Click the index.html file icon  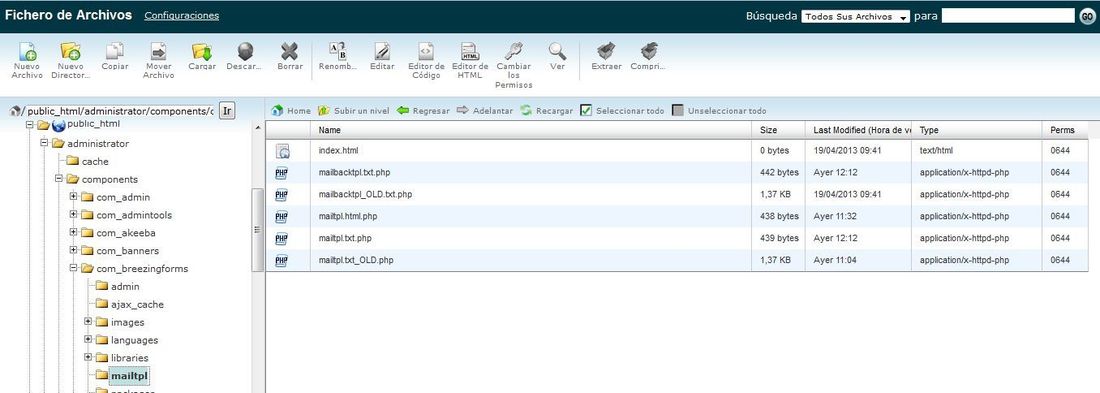tap(282, 151)
